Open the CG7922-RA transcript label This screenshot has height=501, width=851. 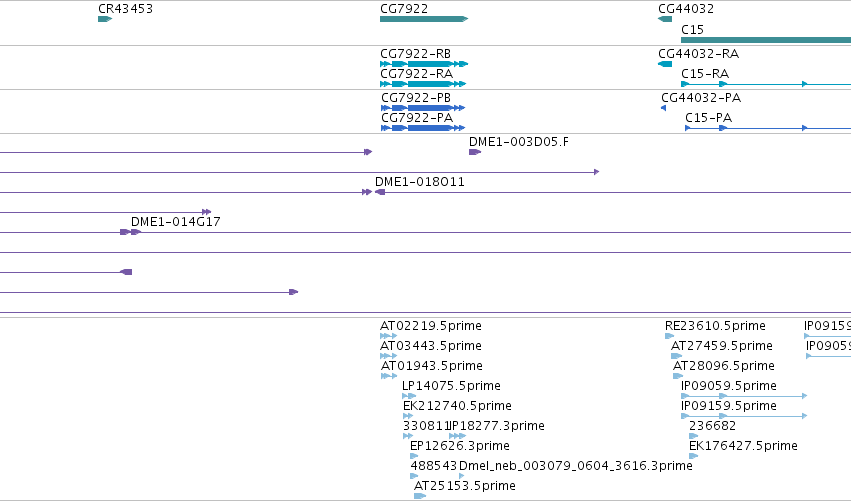pyautogui.click(x=416, y=74)
